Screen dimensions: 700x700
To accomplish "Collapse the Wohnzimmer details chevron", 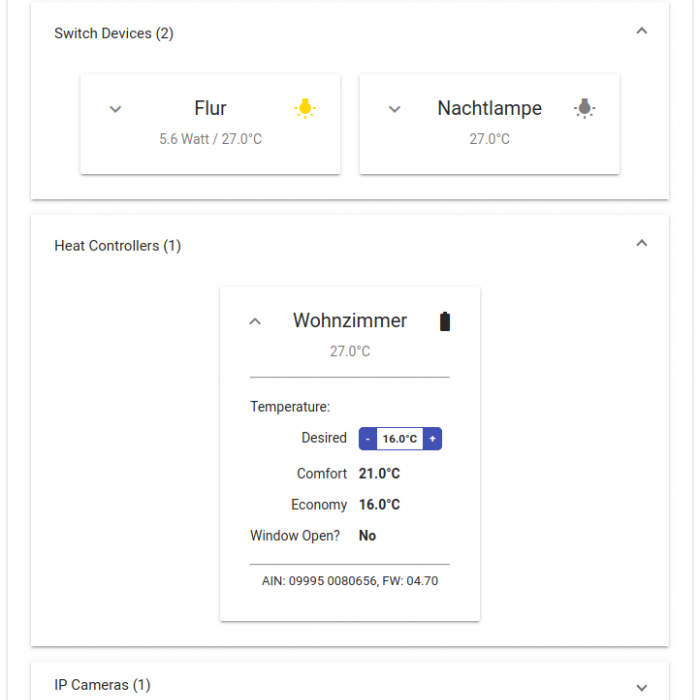I will 255,321.
